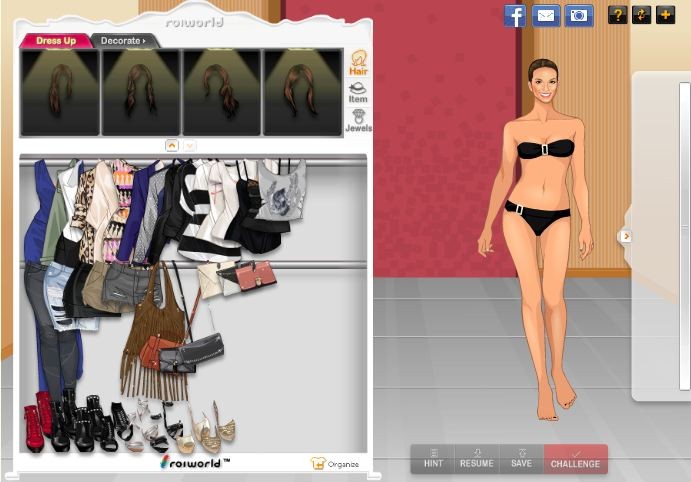The image size is (691, 482).
Task: Select the Hair category icon
Action: point(358,63)
